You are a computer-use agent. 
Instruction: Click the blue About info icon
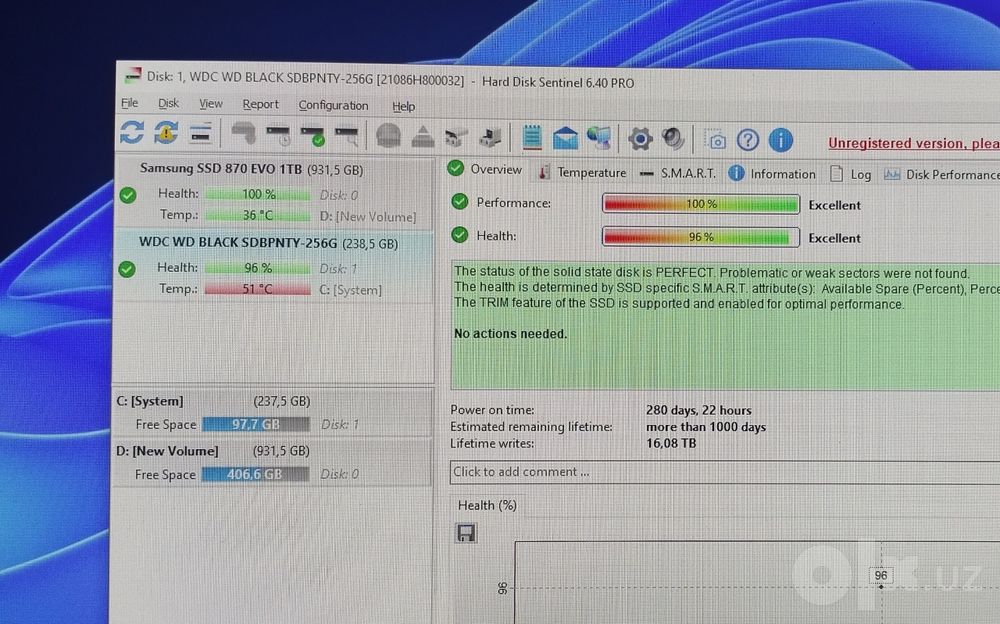[781, 140]
